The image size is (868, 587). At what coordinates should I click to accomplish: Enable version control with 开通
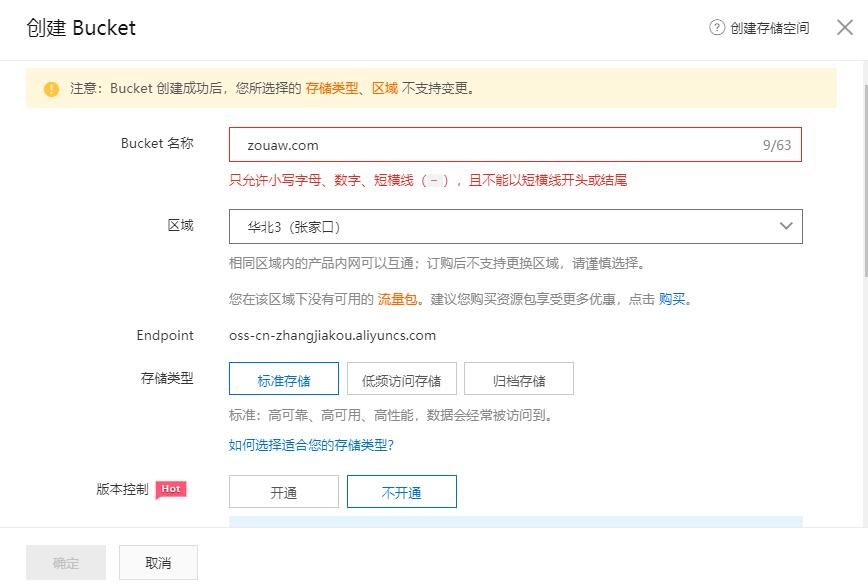click(284, 492)
